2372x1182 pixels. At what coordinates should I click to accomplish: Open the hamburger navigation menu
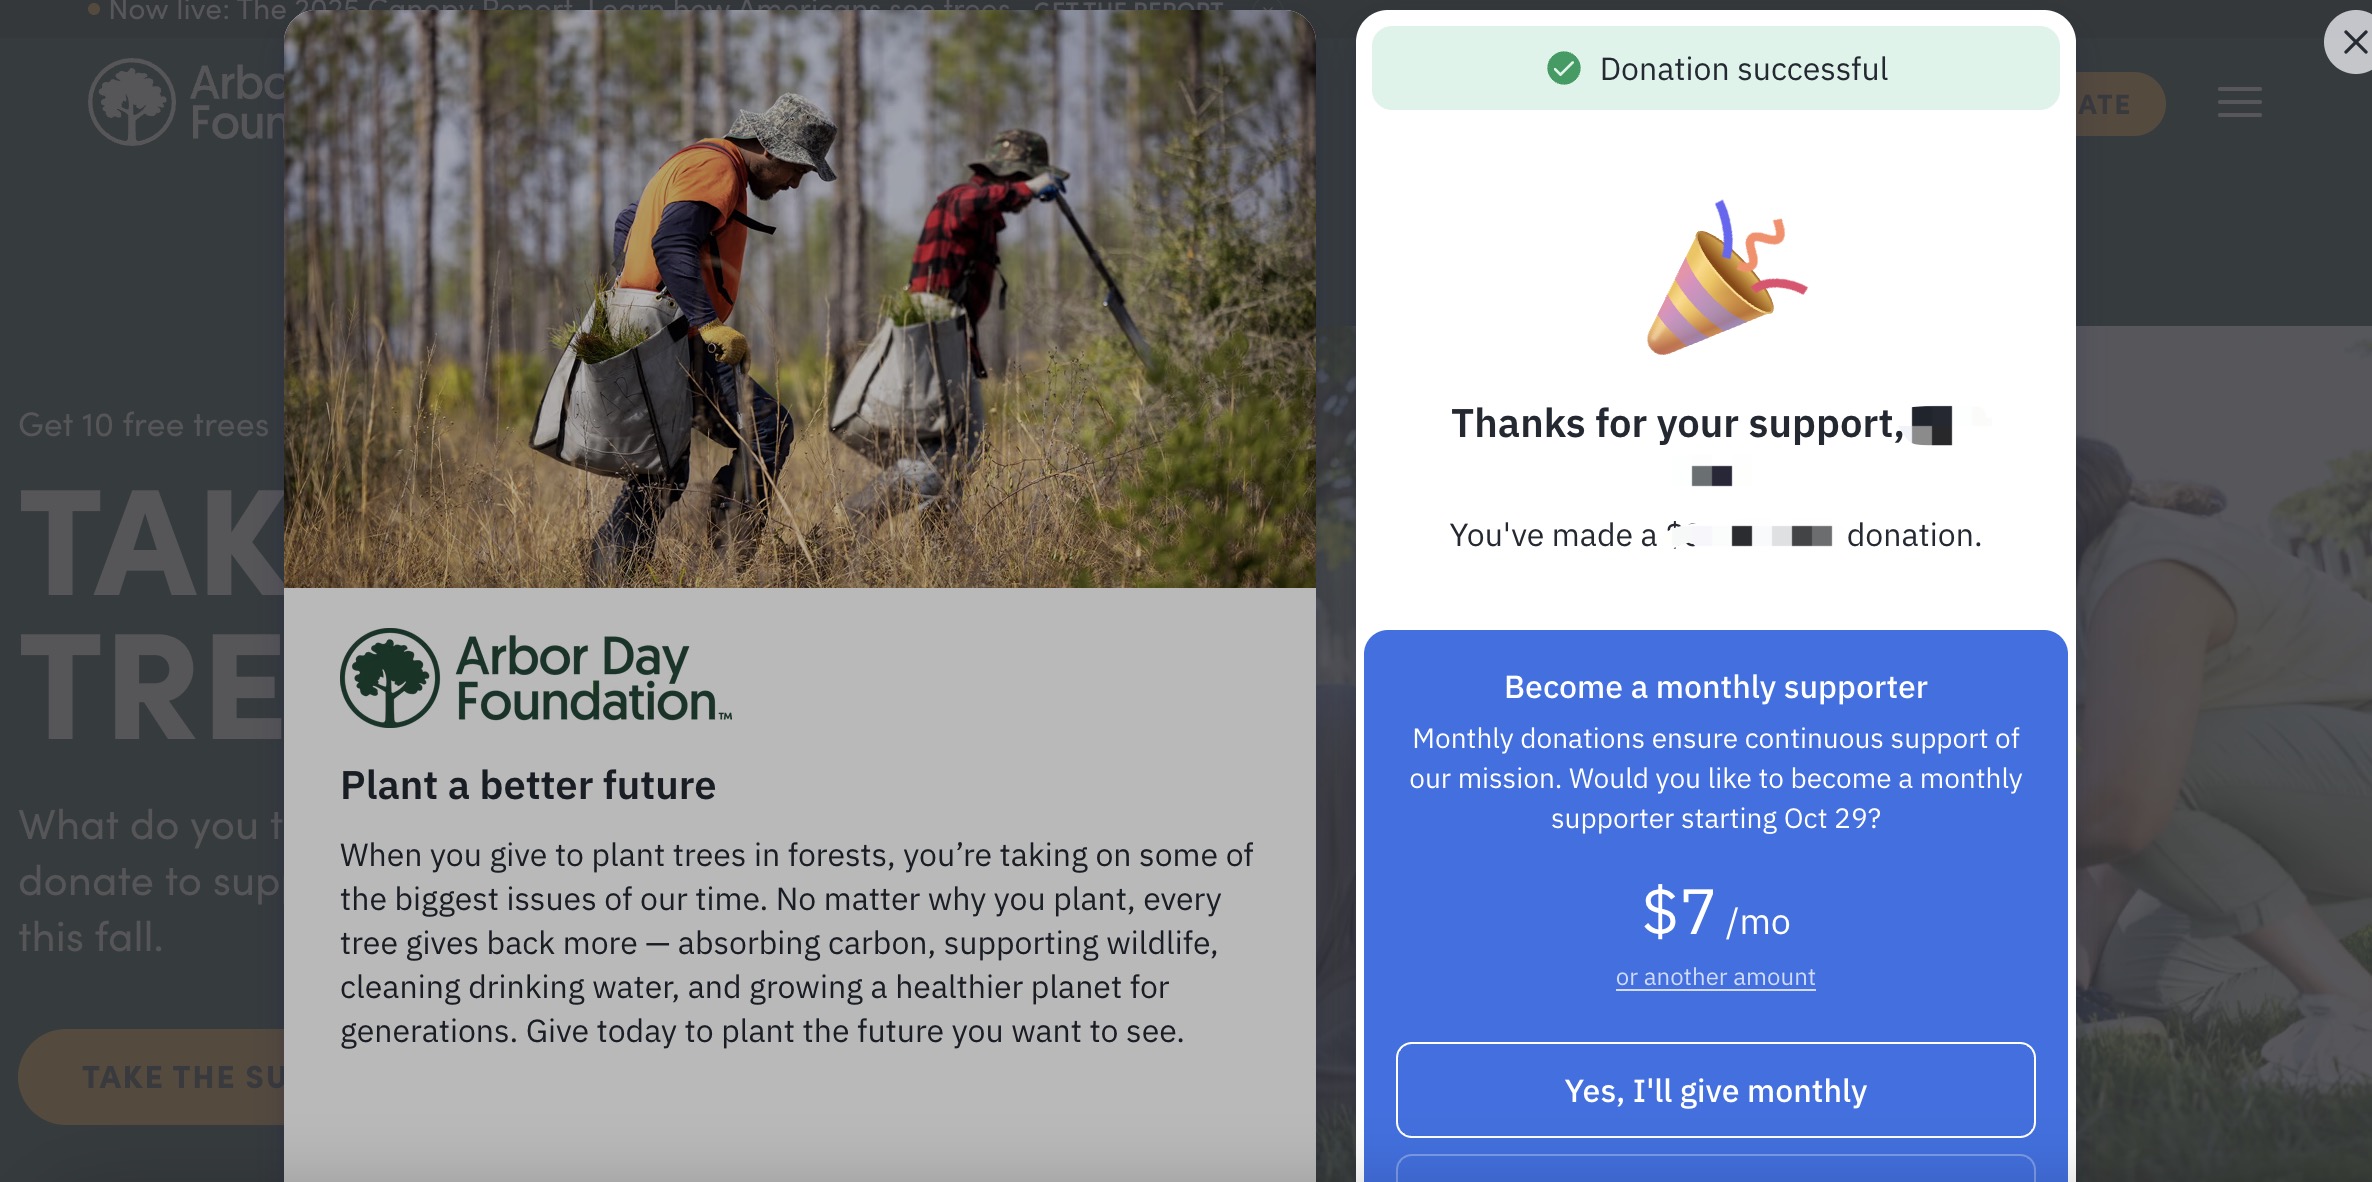tap(2239, 102)
